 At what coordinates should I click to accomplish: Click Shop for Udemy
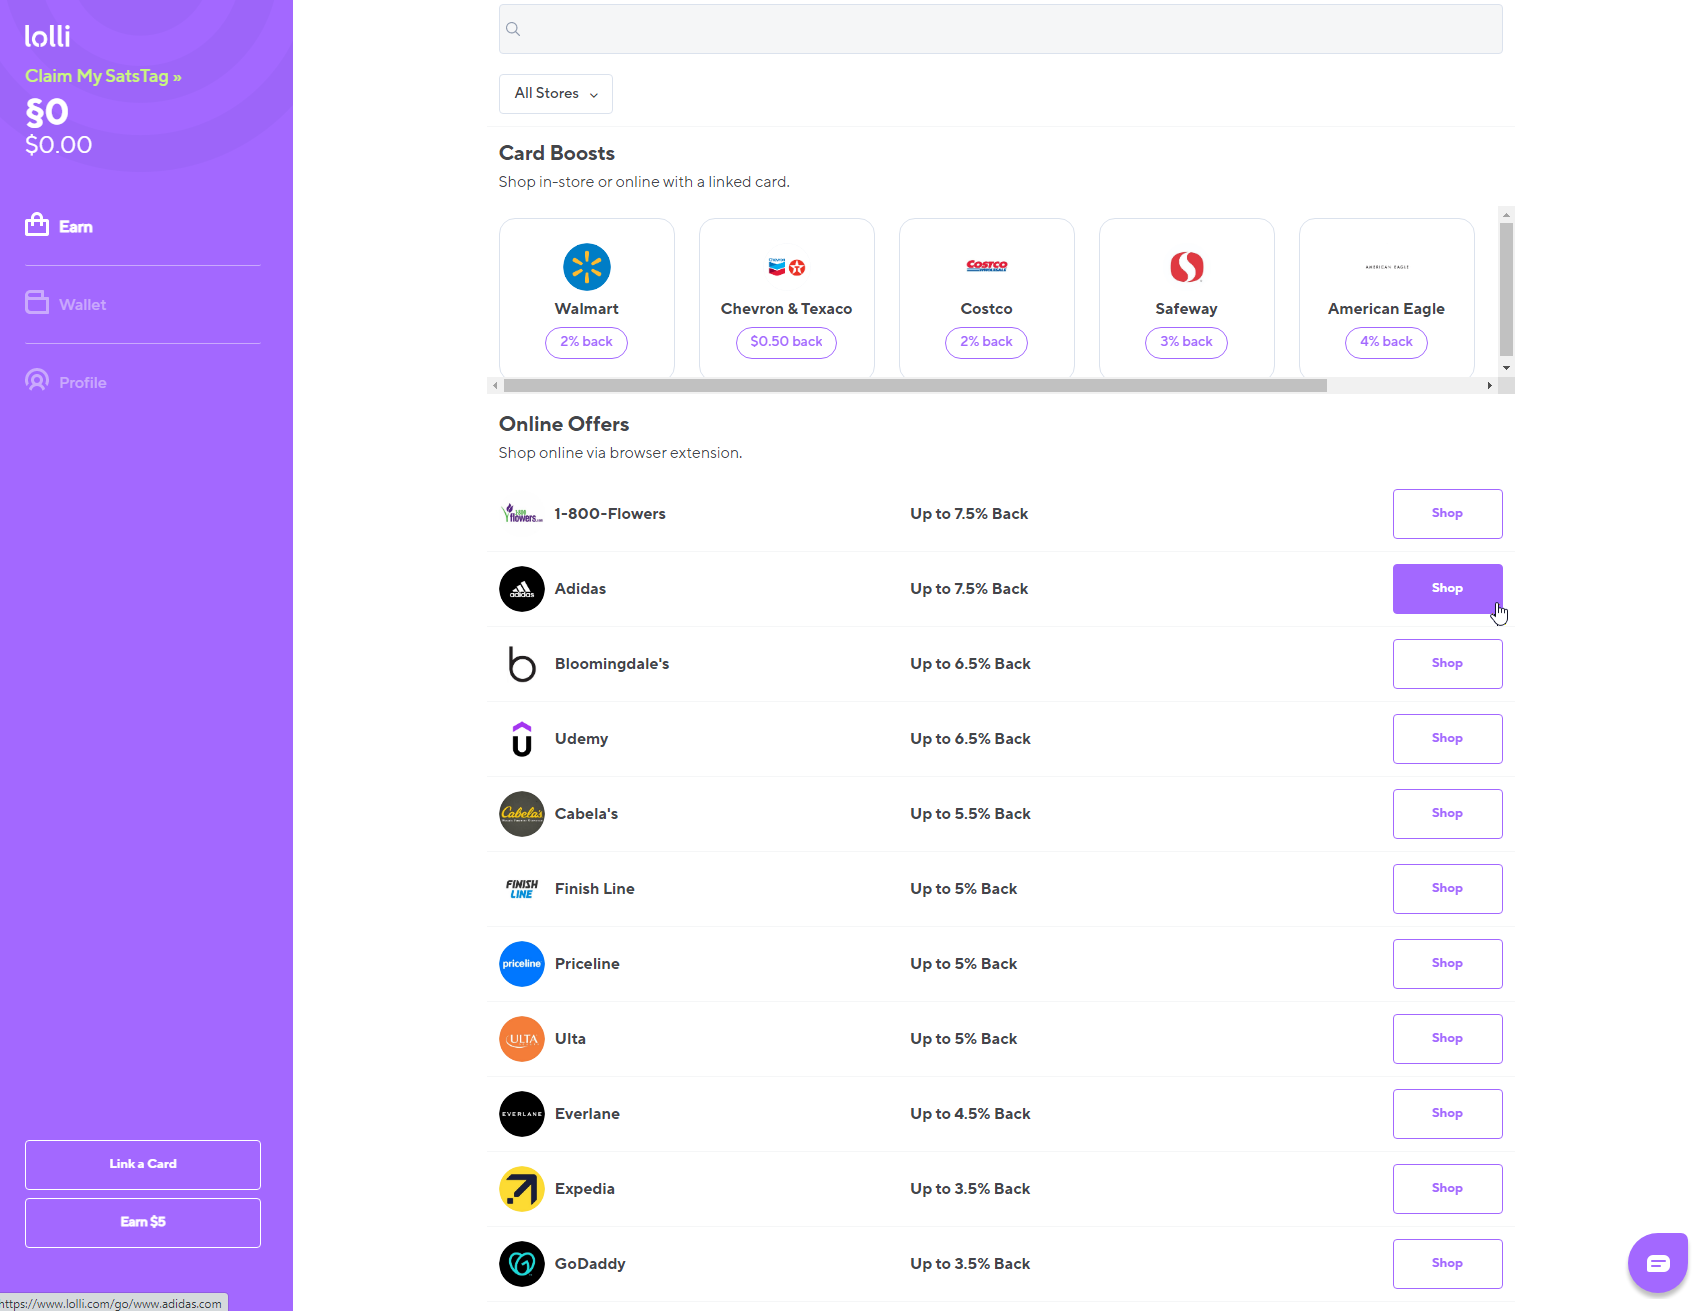pyautogui.click(x=1447, y=739)
